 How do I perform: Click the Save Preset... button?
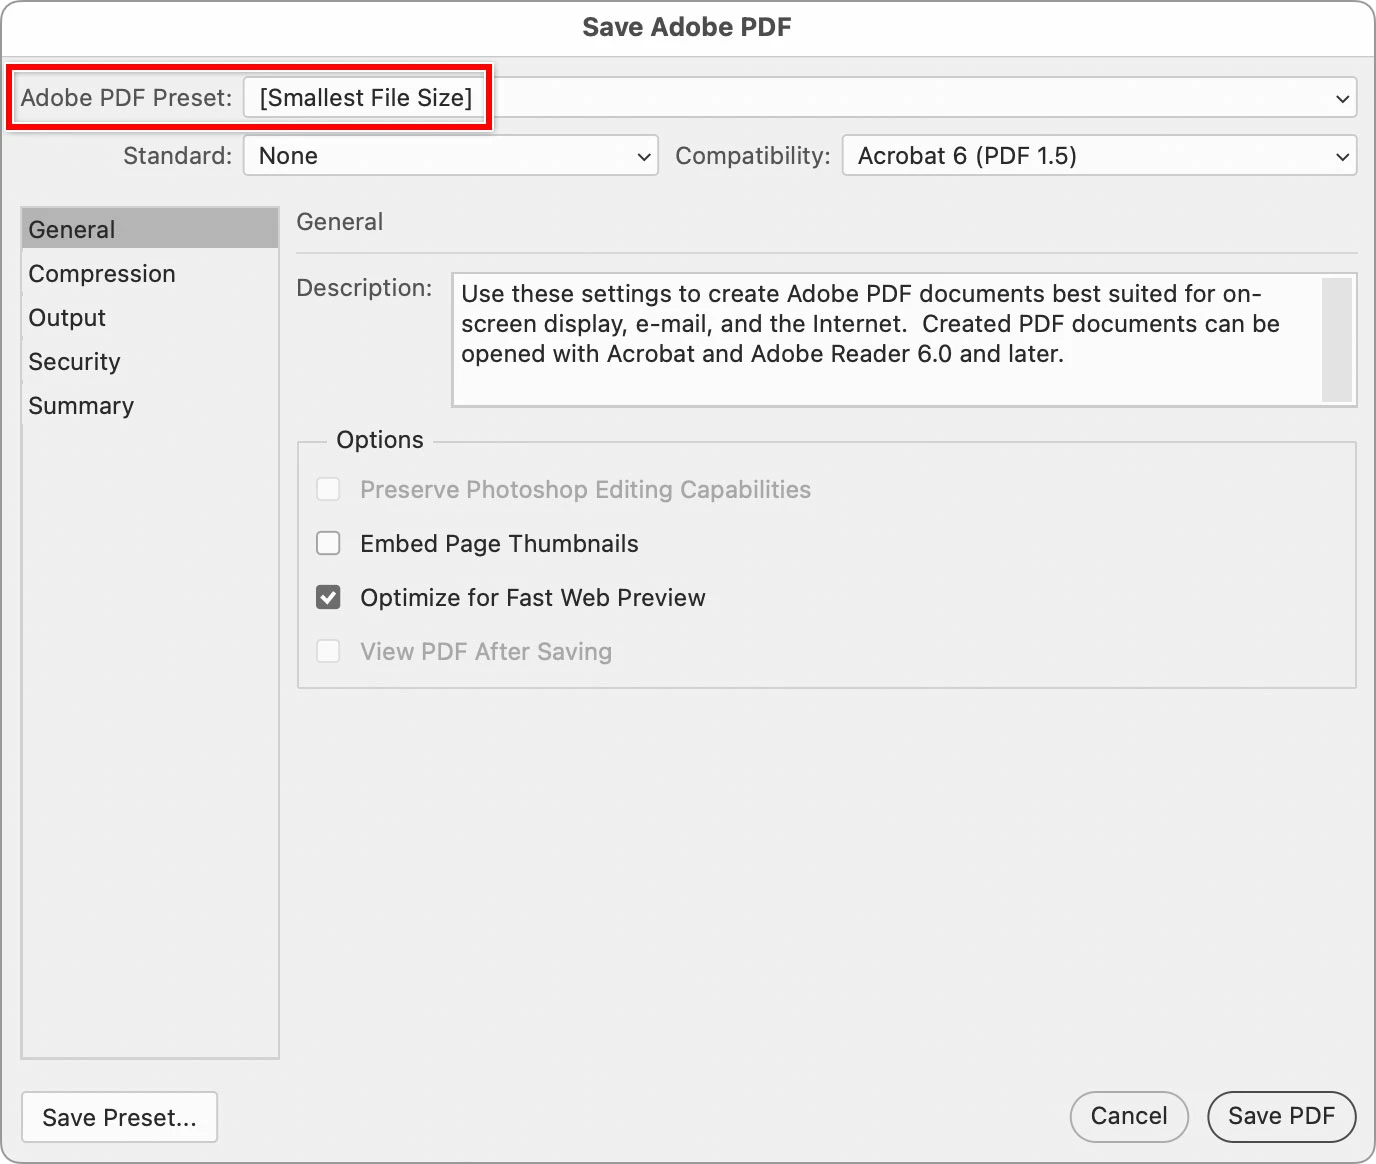(119, 1117)
